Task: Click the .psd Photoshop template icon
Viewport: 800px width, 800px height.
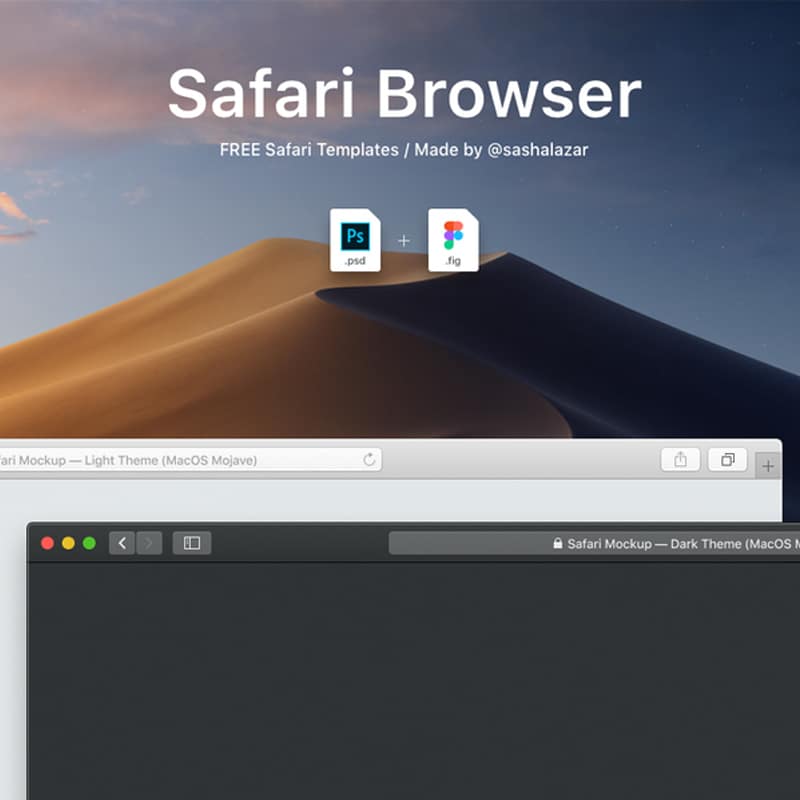Action: point(356,239)
